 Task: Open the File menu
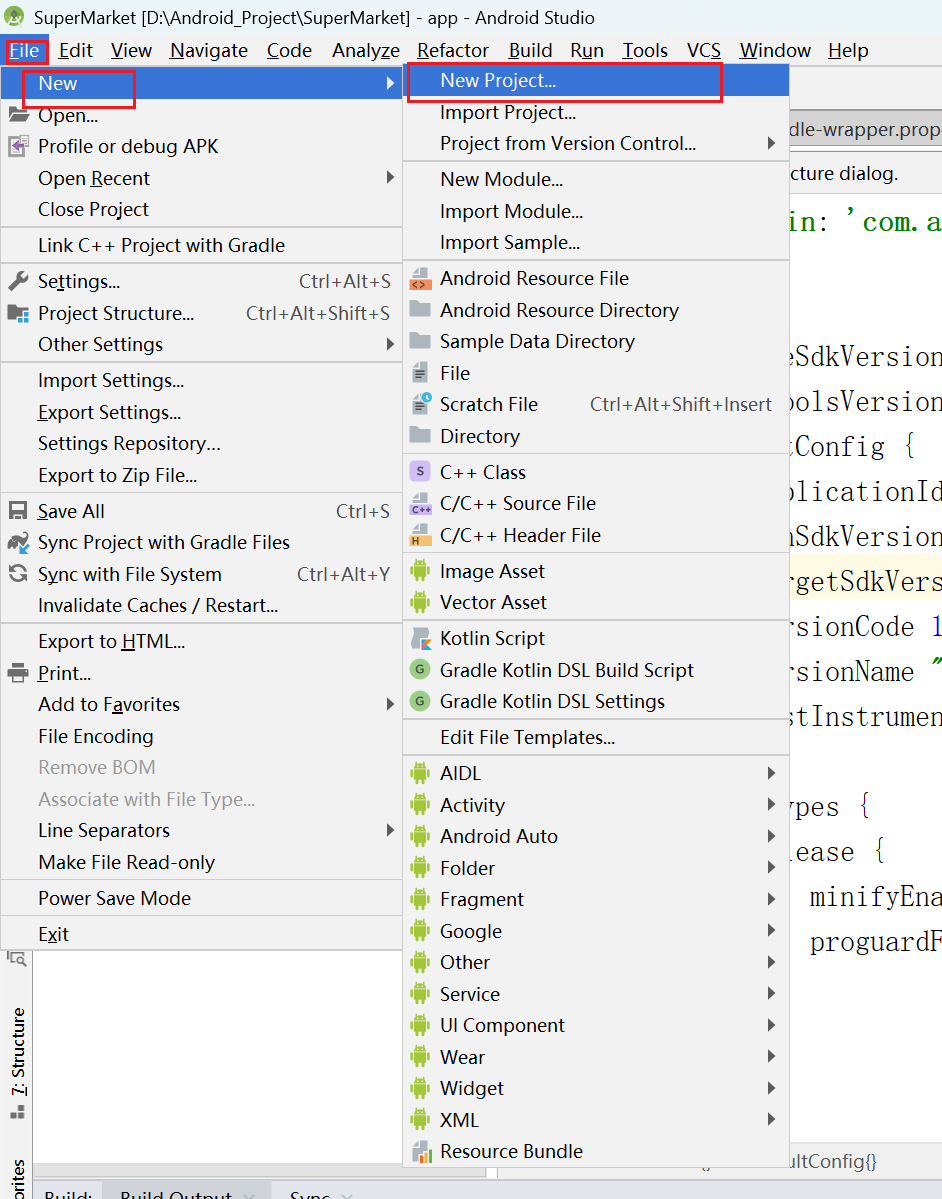(24, 50)
